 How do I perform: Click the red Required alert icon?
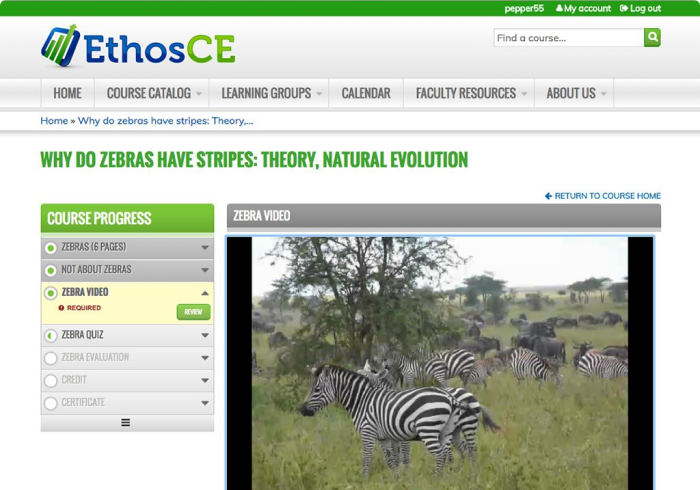click(61, 307)
